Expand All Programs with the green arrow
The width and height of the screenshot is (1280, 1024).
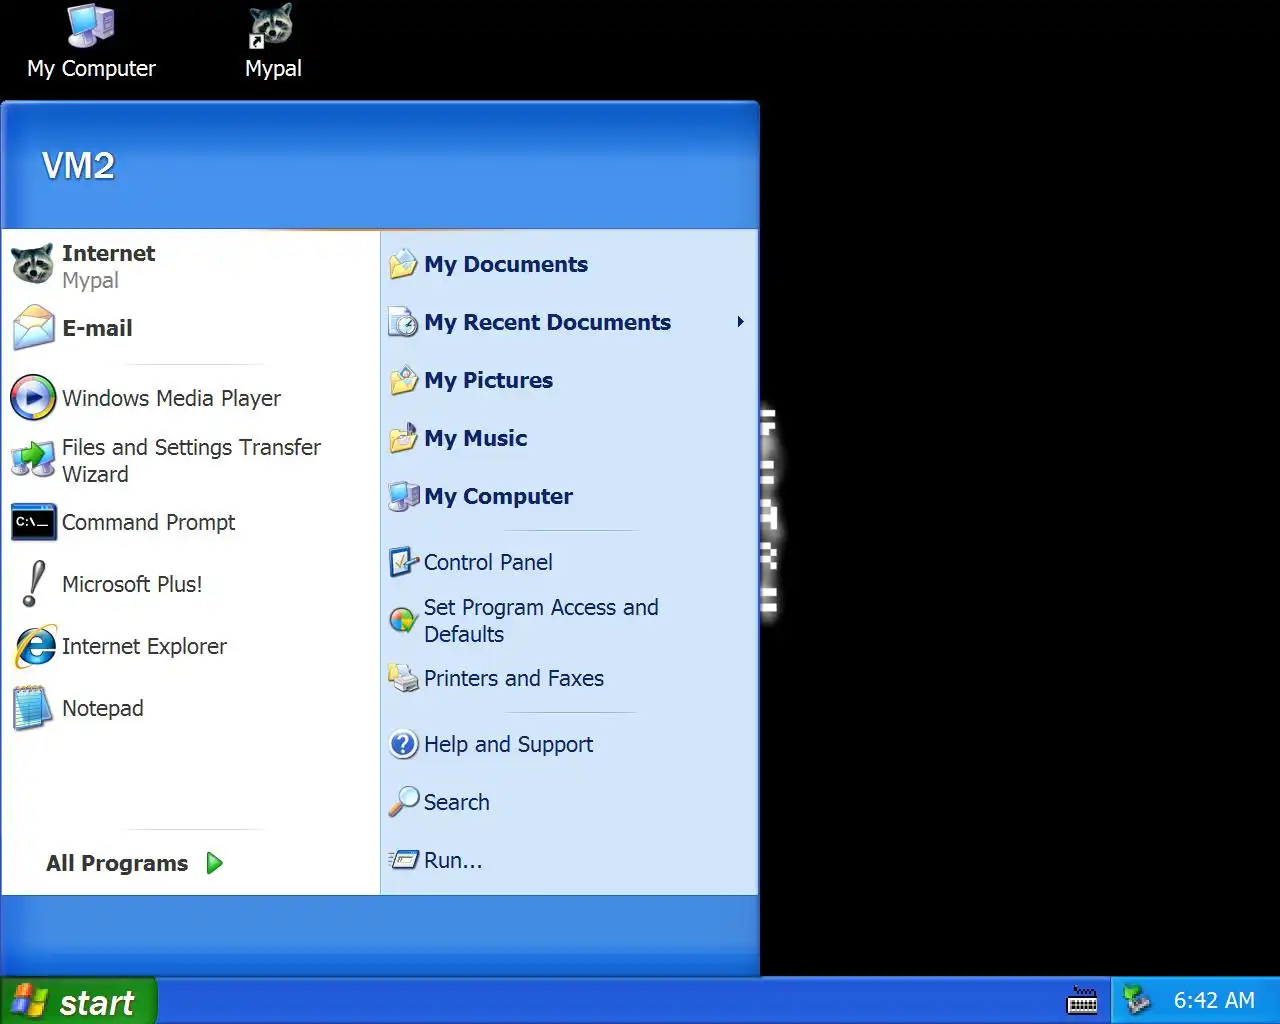pyautogui.click(x=214, y=863)
